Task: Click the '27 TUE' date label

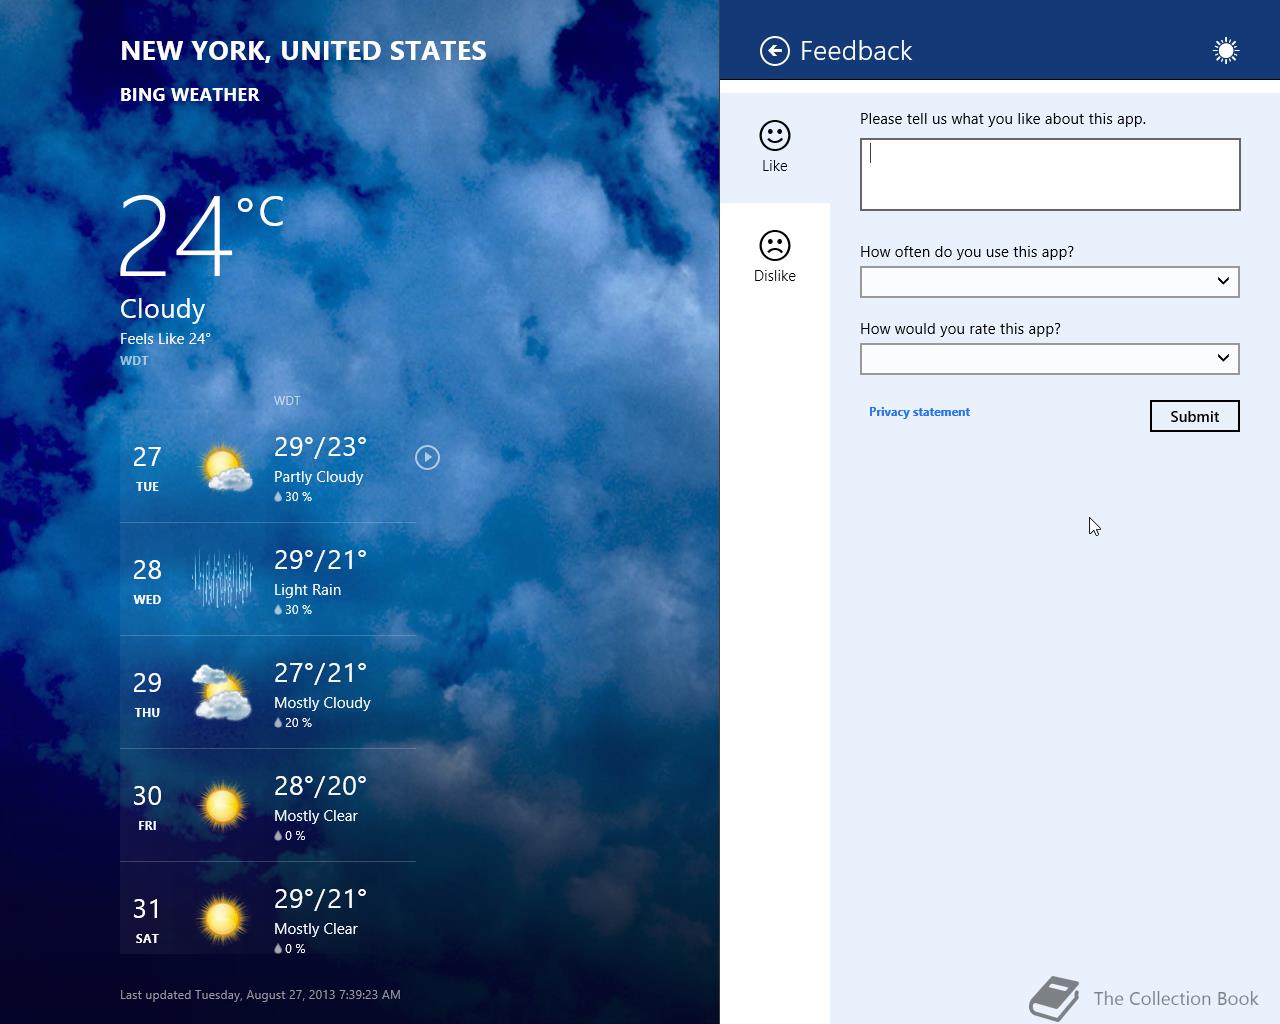Action: pos(147,468)
